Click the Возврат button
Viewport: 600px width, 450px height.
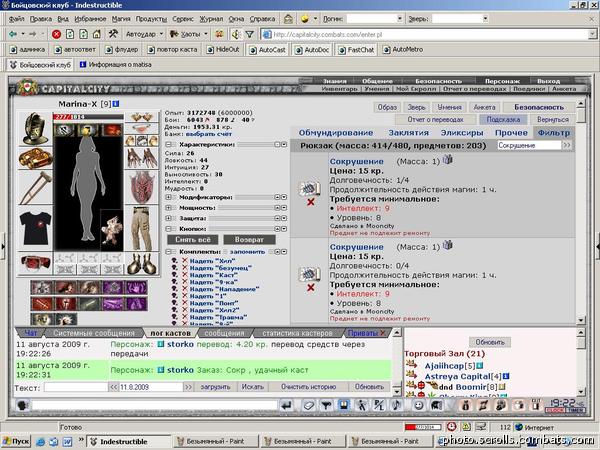point(249,240)
